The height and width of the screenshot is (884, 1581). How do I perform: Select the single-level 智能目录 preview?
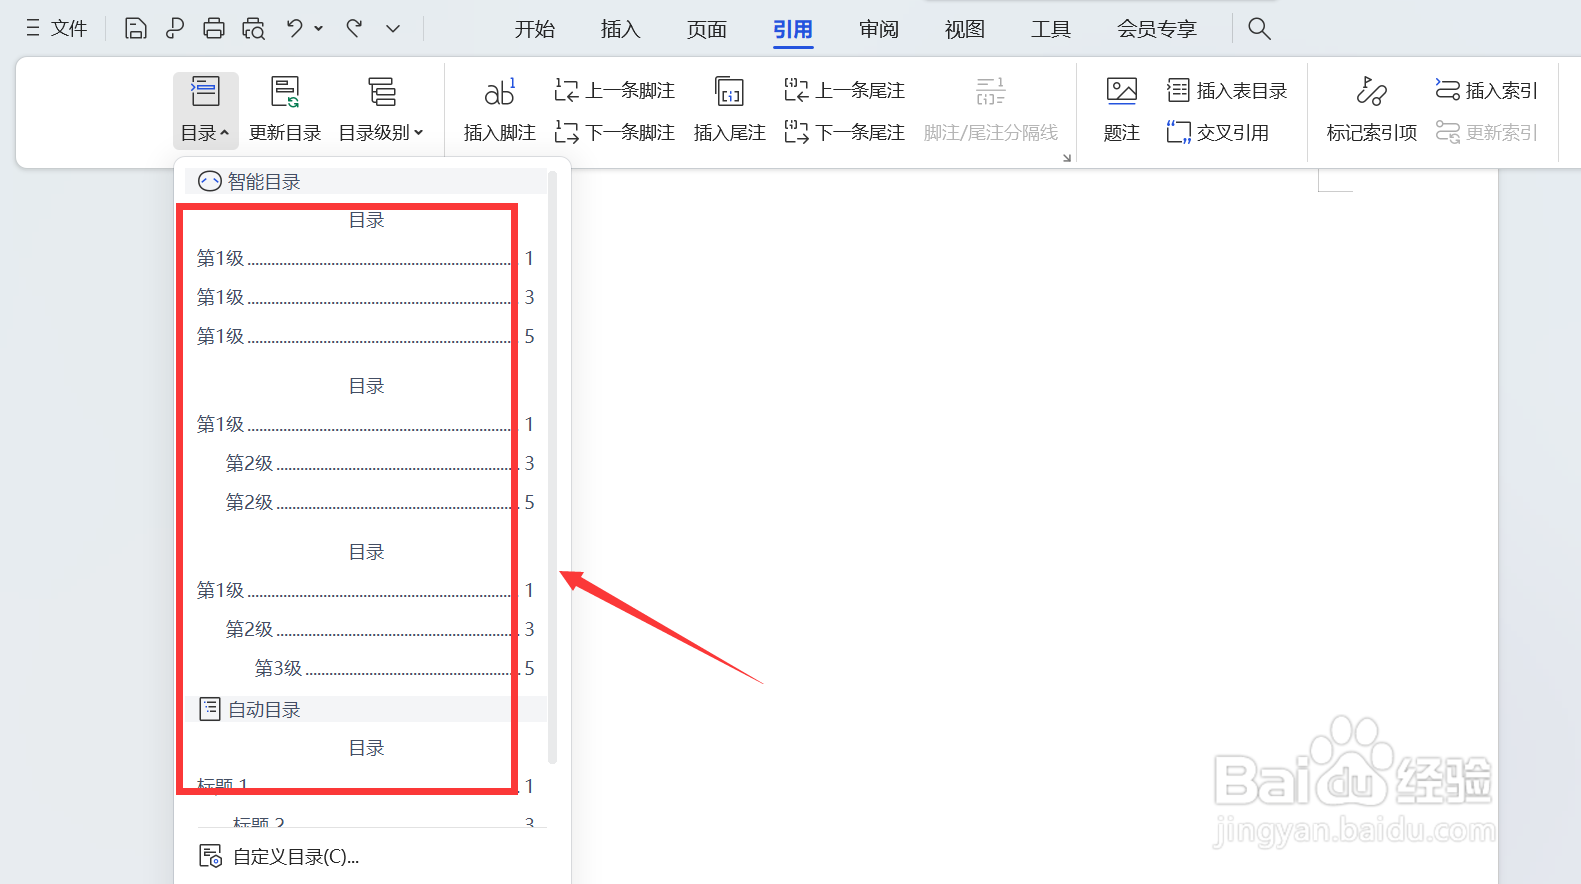coord(365,279)
